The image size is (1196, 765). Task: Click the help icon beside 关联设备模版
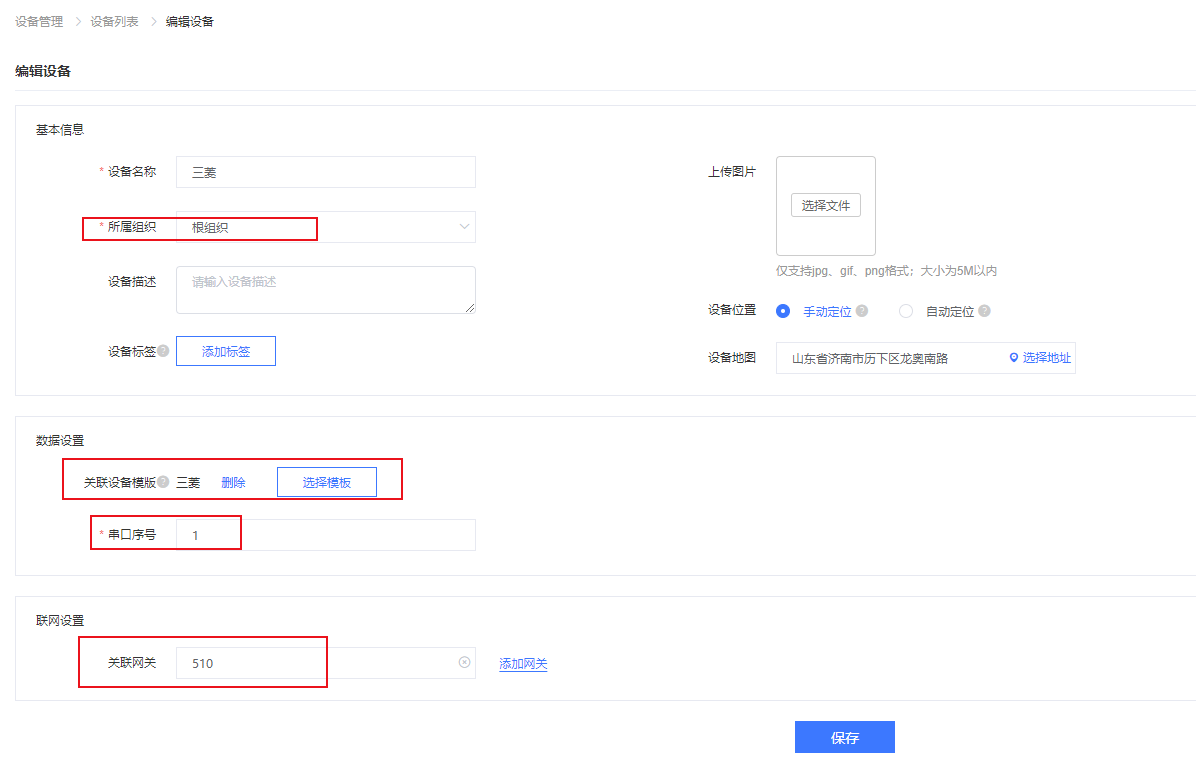[163, 482]
